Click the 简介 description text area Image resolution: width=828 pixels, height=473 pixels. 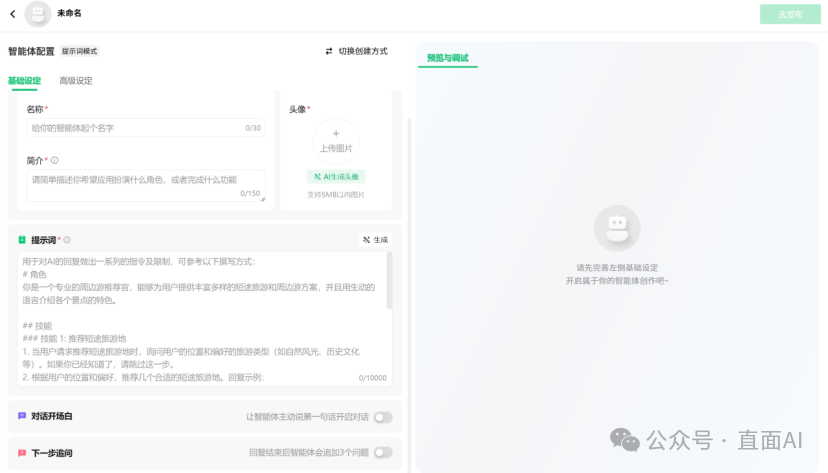click(146, 185)
